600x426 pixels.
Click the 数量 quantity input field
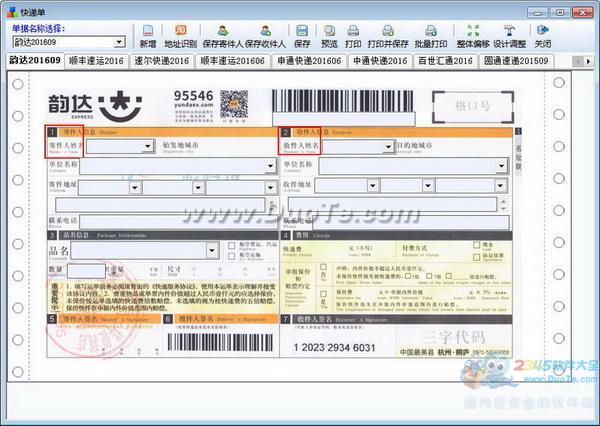(86, 271)
